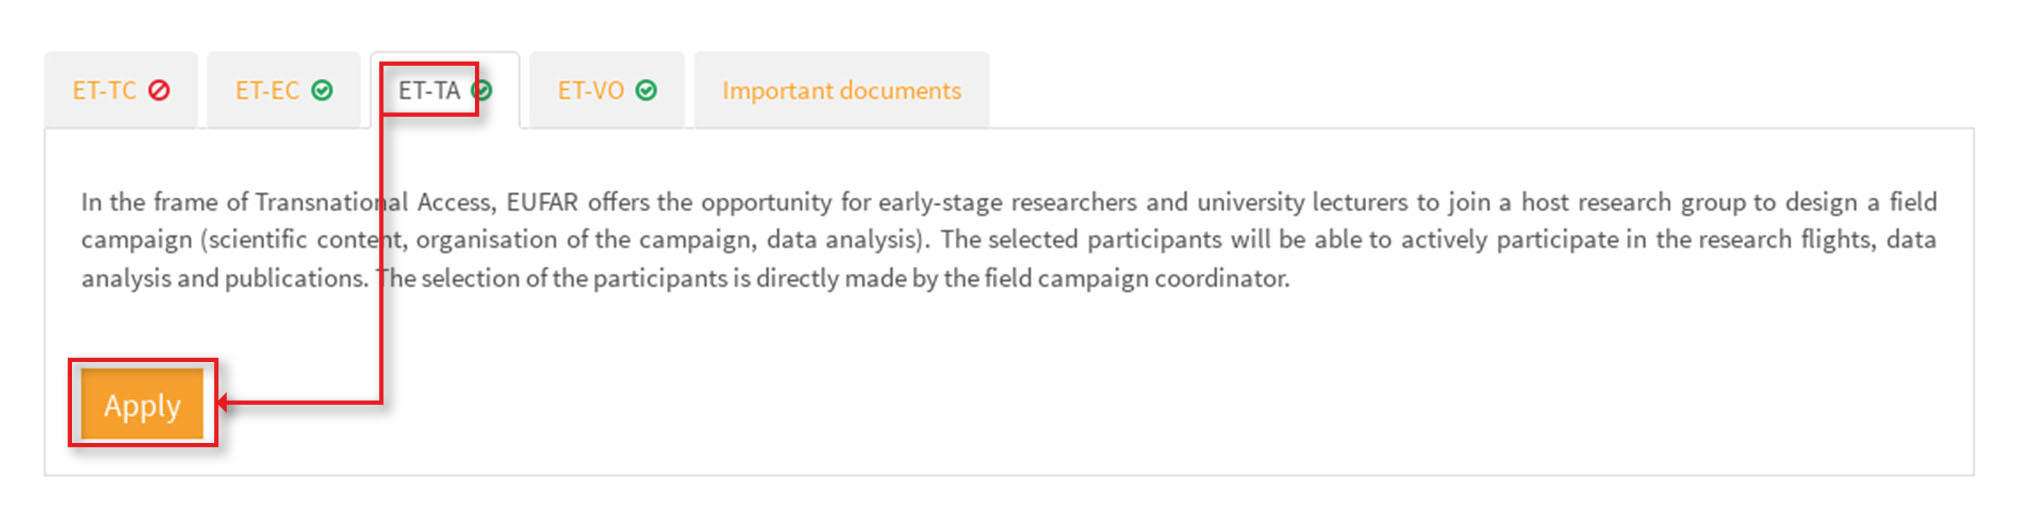Viewport: 2018px width, 519px height.
Task: Click the word 'publications' in last line
Action: (294, 278)
